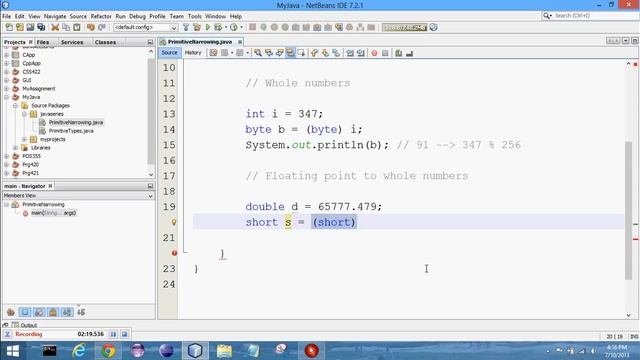Toggle Show Static Members filter in Navigator
The image size is (640, 360).
click(x=39, y=312)
